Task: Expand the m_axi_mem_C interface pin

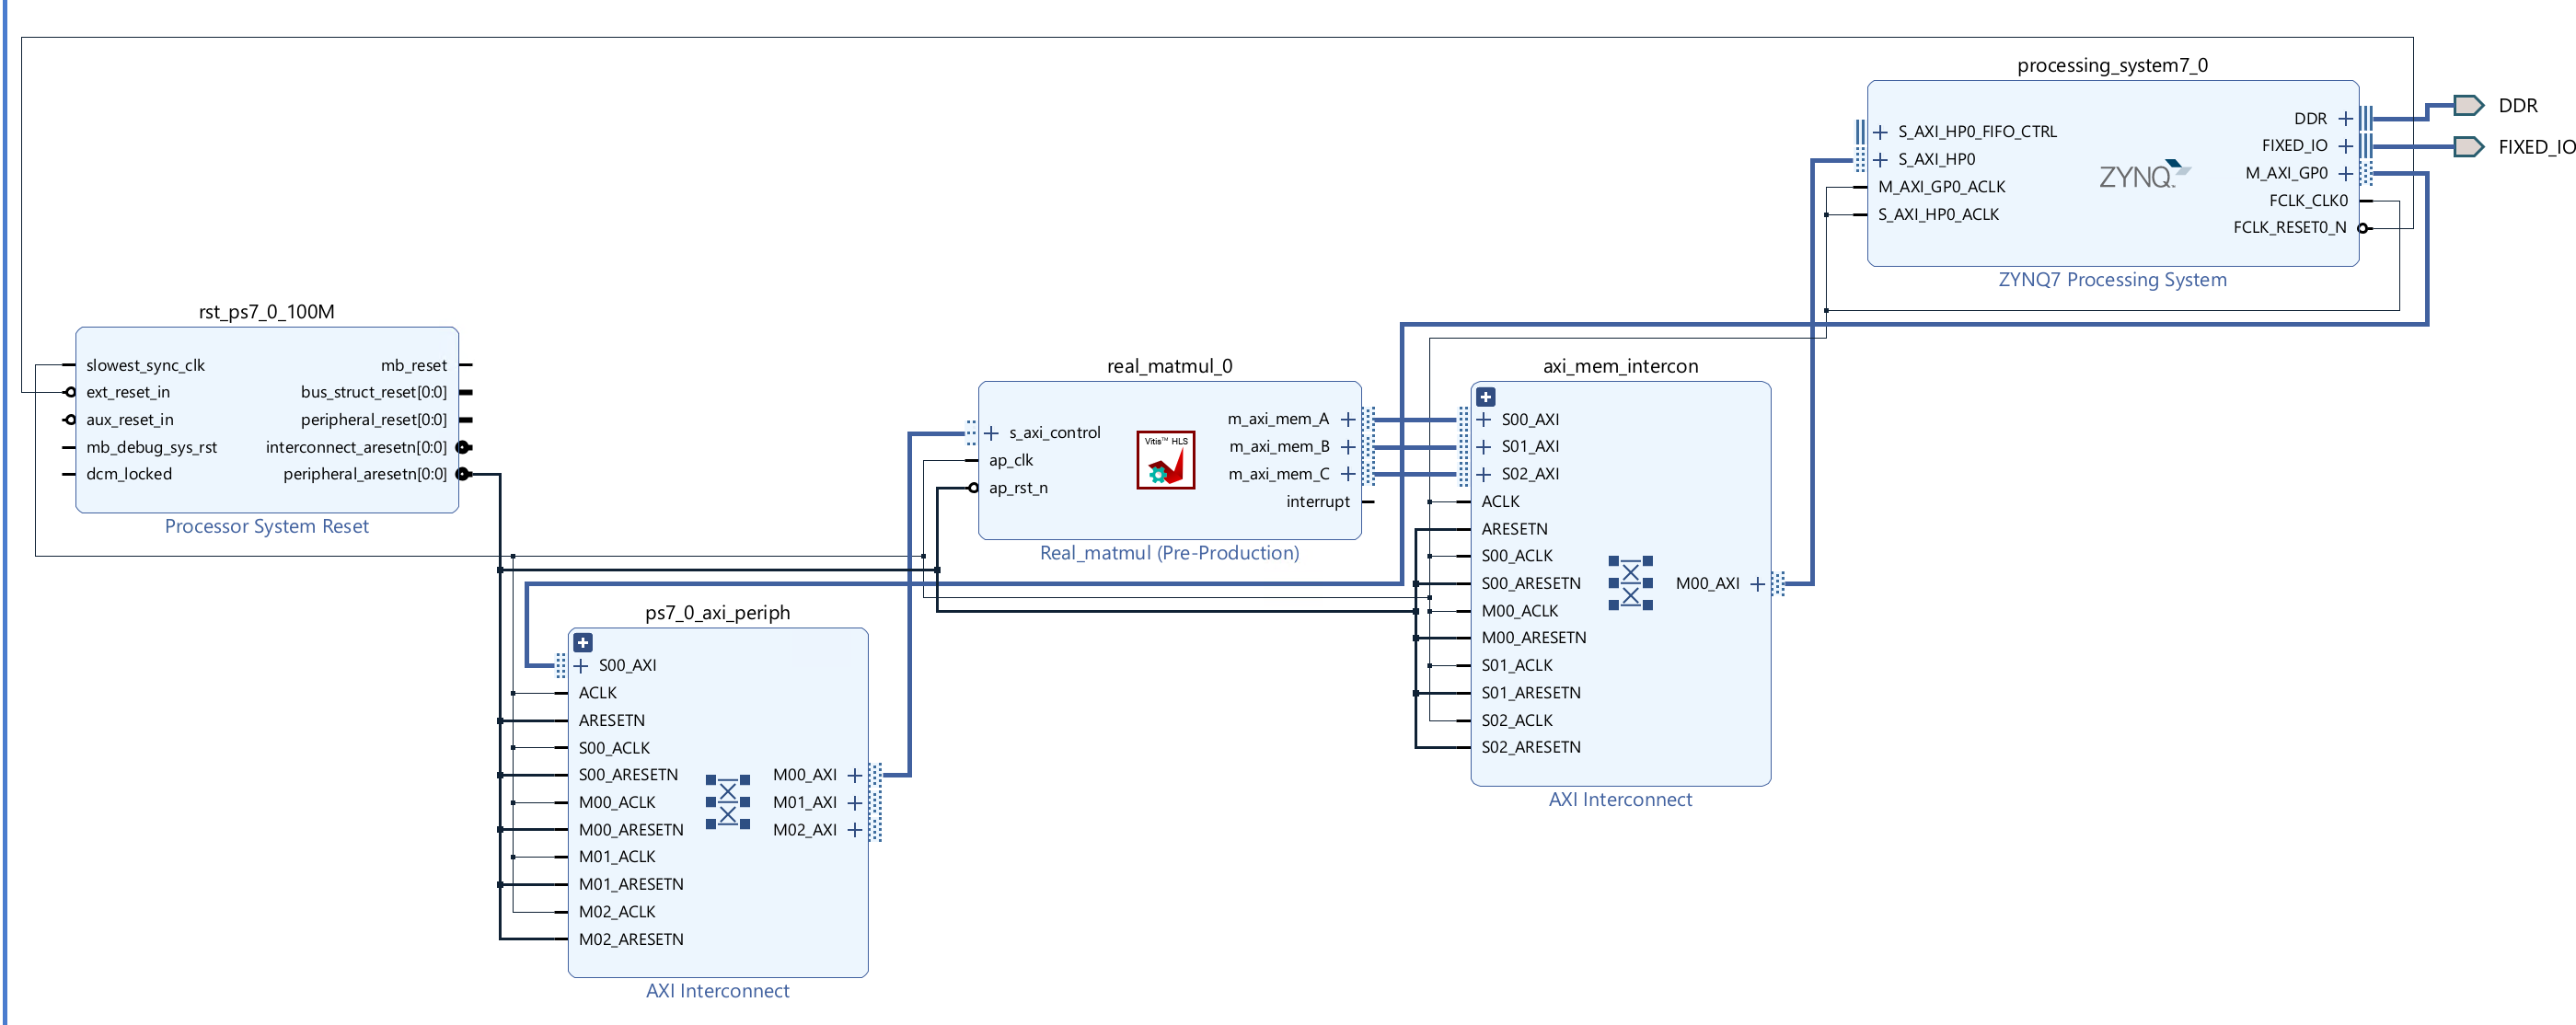Action: (x=1348, y=474)
